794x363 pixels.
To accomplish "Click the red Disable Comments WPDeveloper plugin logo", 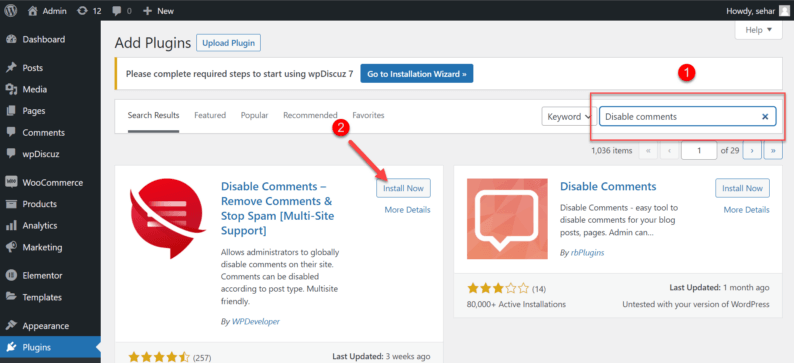I will (x=168, y=218).
